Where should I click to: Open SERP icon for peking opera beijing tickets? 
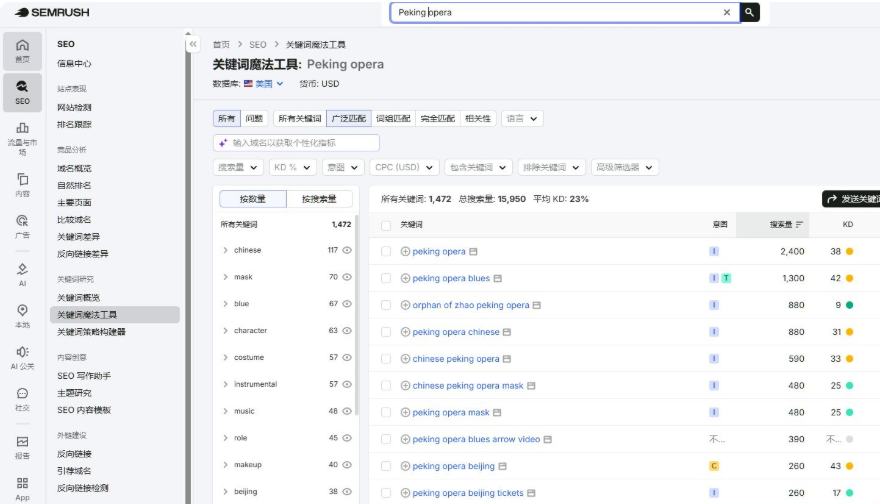[x=531, y=493]
